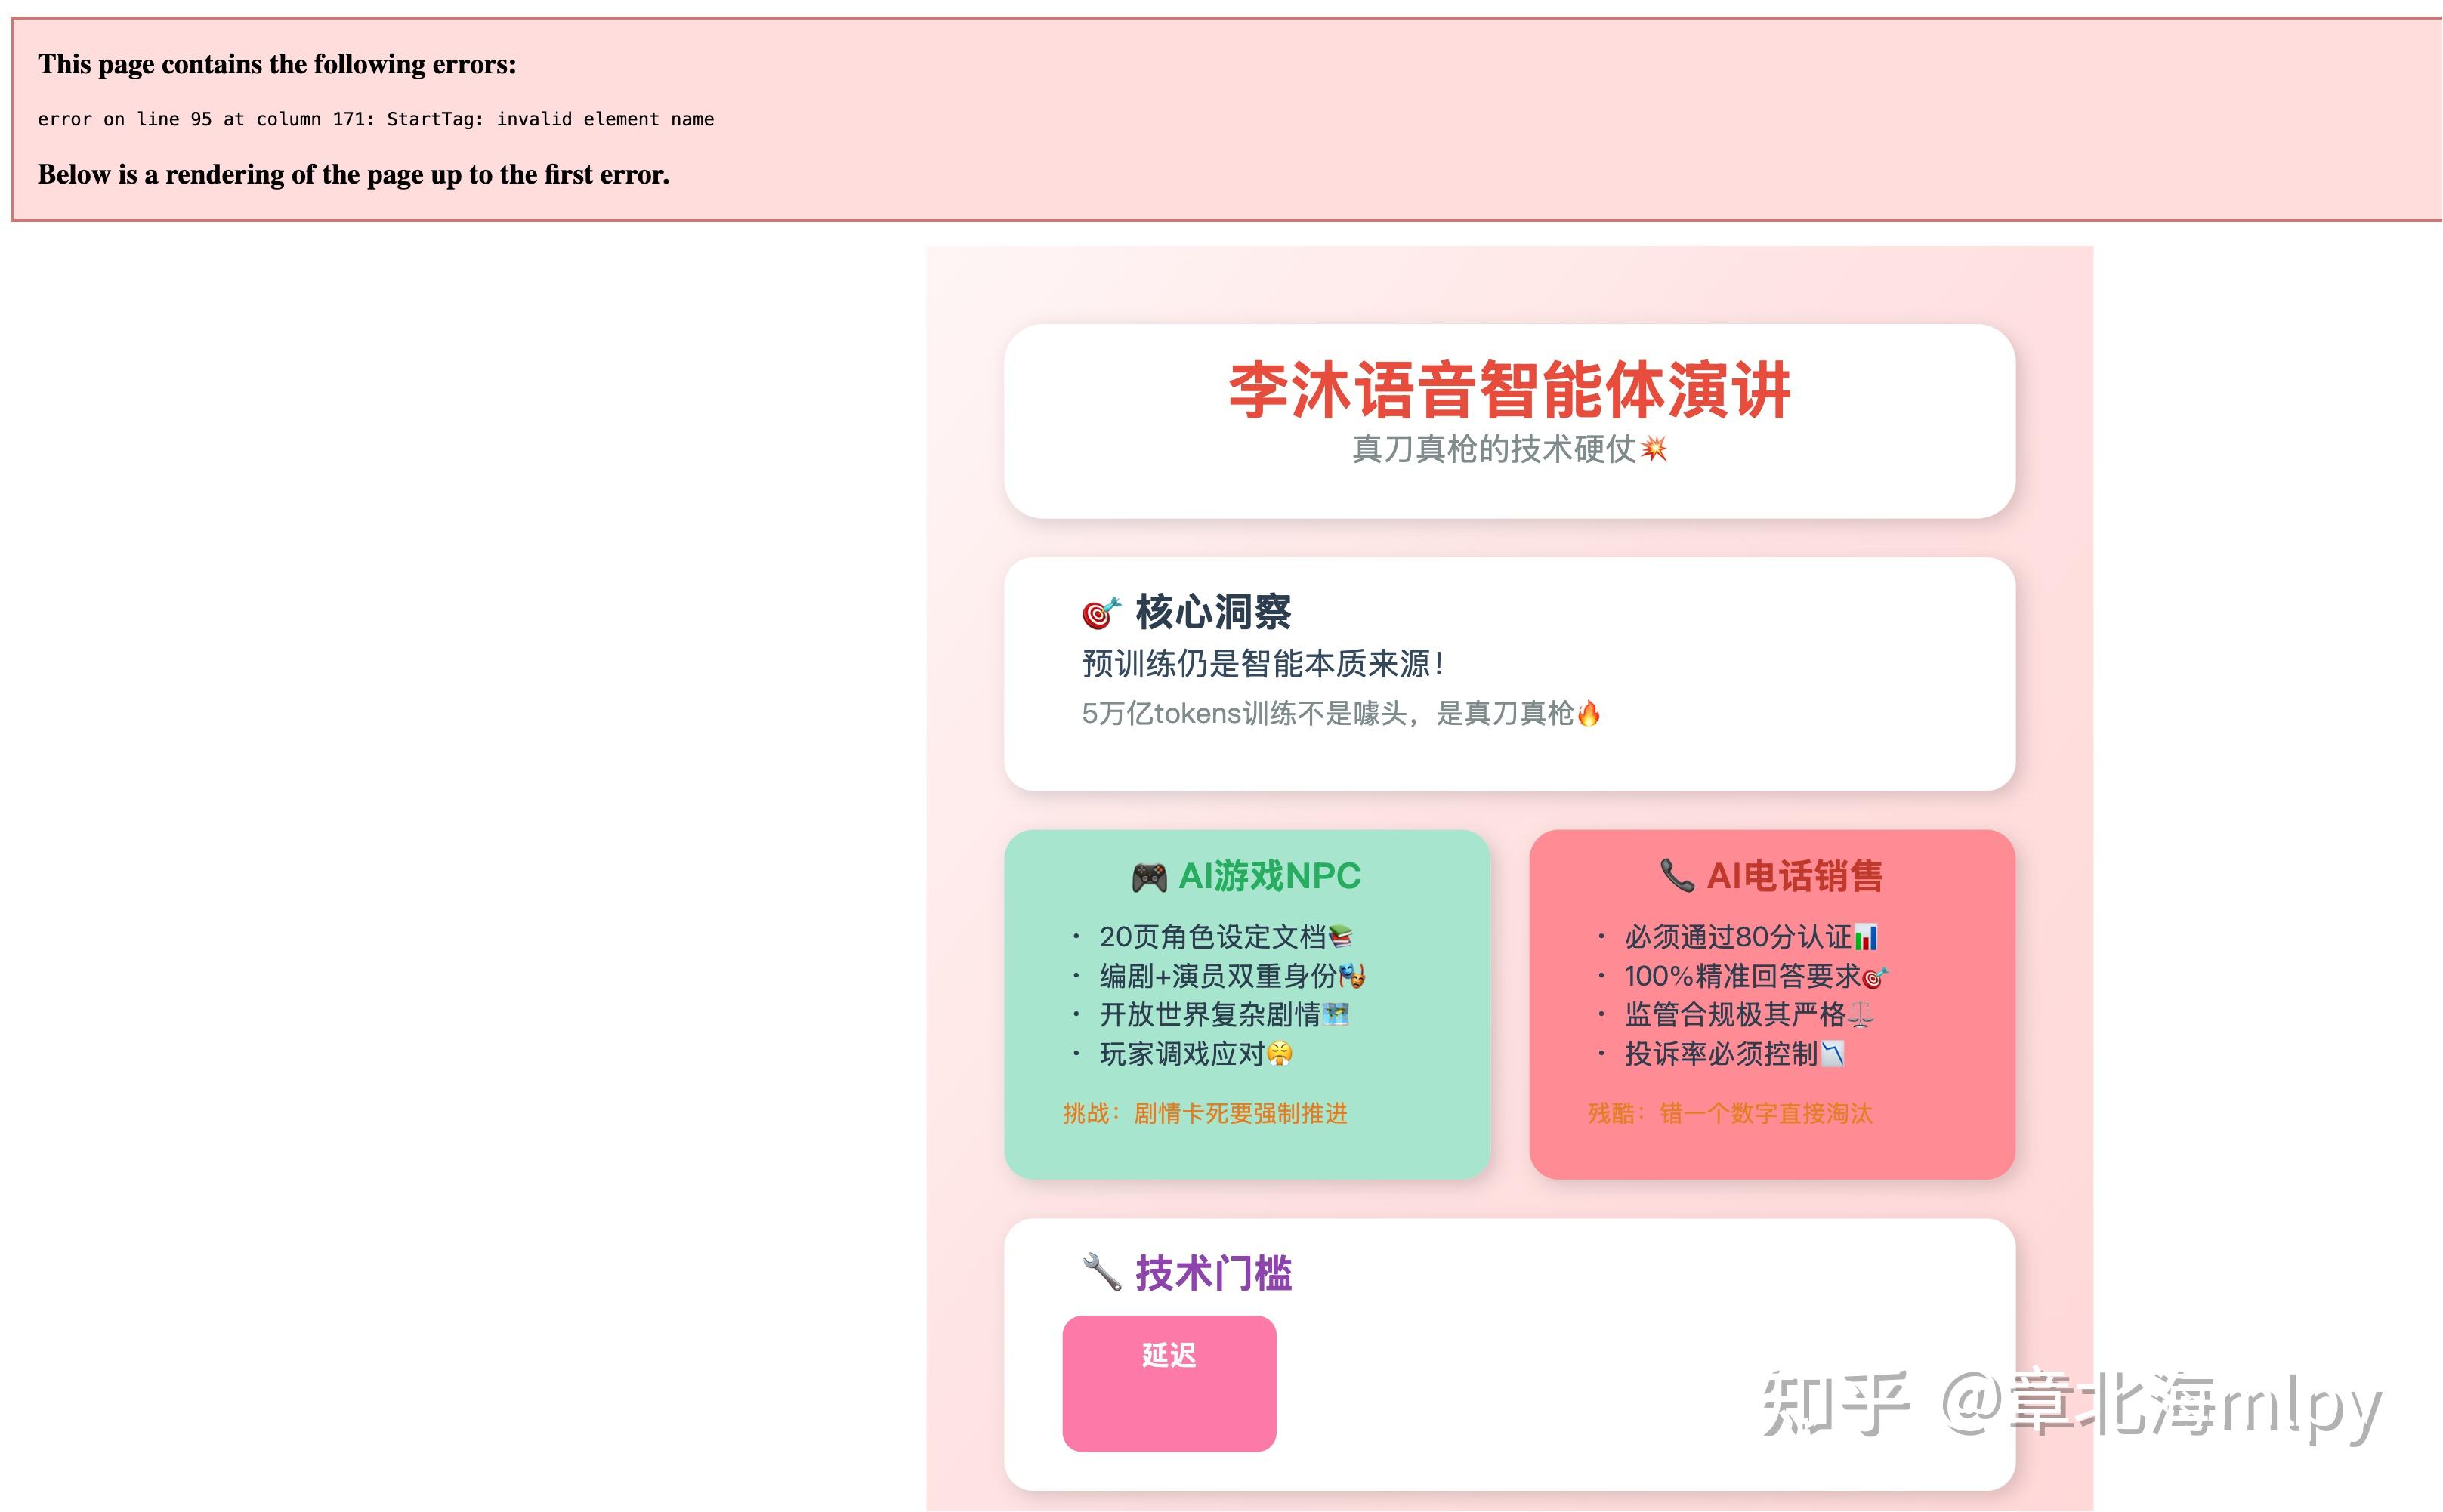
Task: Click the 🎯 target icon beside 核心洞察
Action: tap(1100, 613)
